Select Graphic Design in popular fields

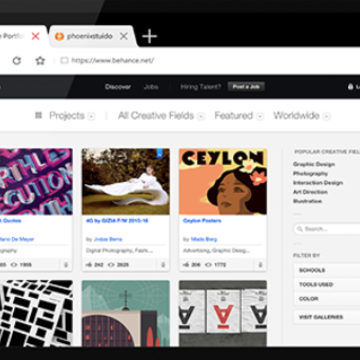click(314, 164)
